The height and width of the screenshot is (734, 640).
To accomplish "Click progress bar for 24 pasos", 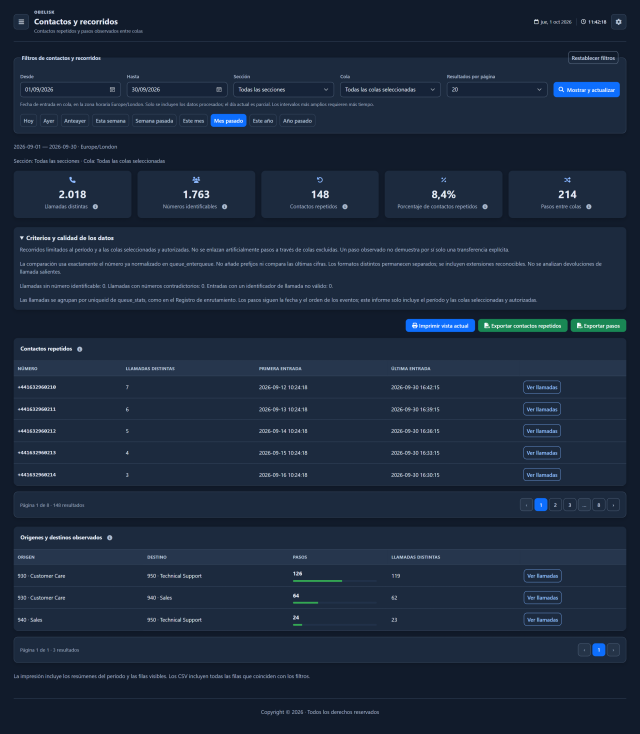I will tap(334, 624).
